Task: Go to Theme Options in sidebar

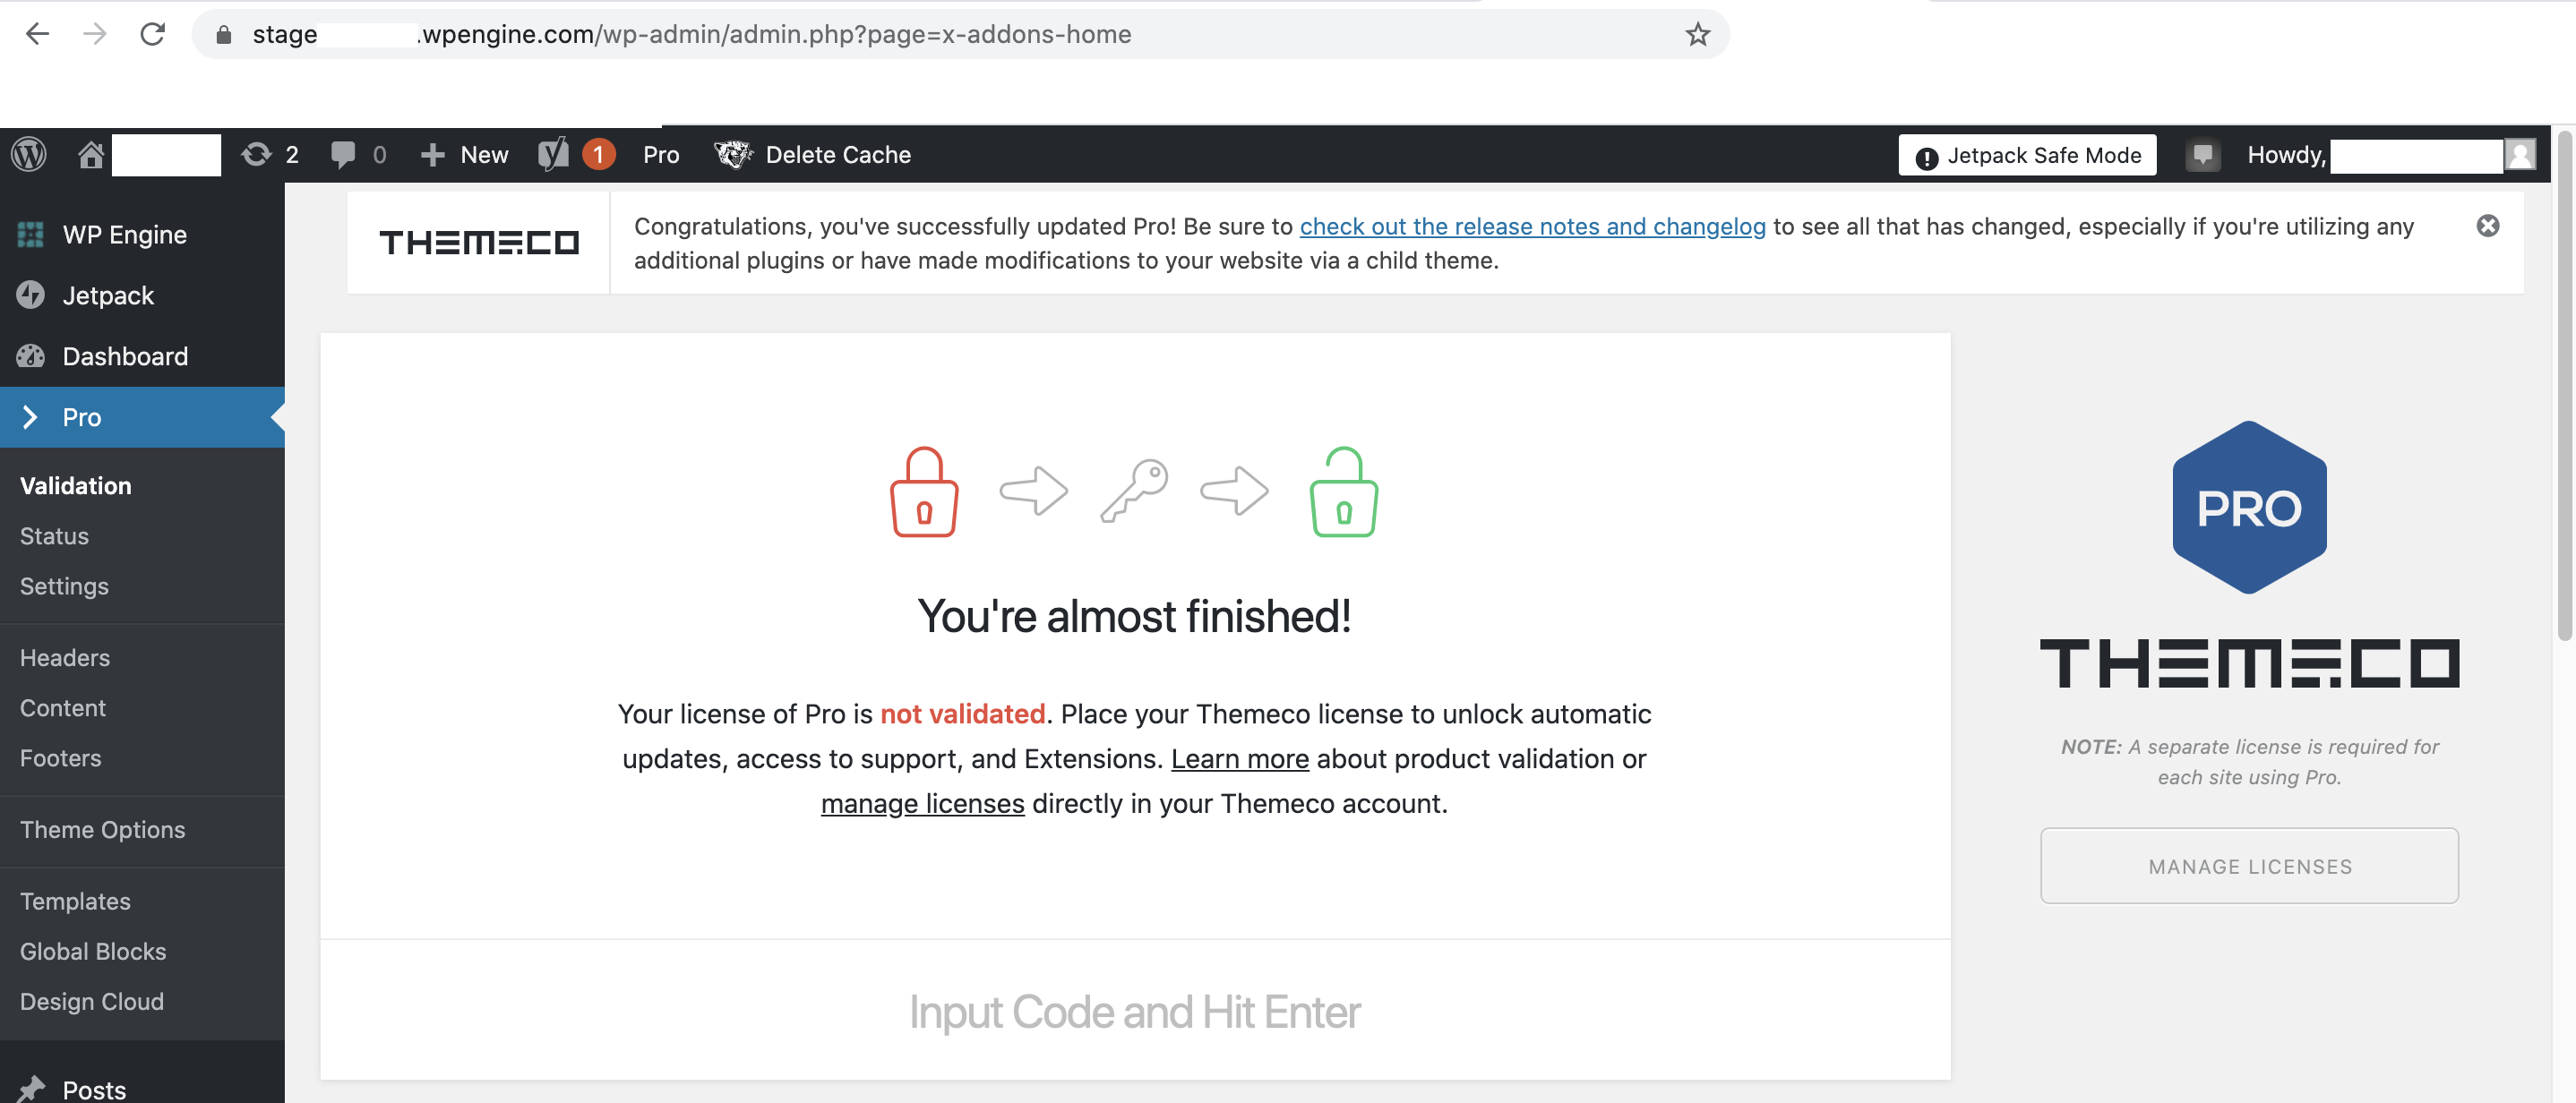Action: pyautogui.click(x=102, y=829)
